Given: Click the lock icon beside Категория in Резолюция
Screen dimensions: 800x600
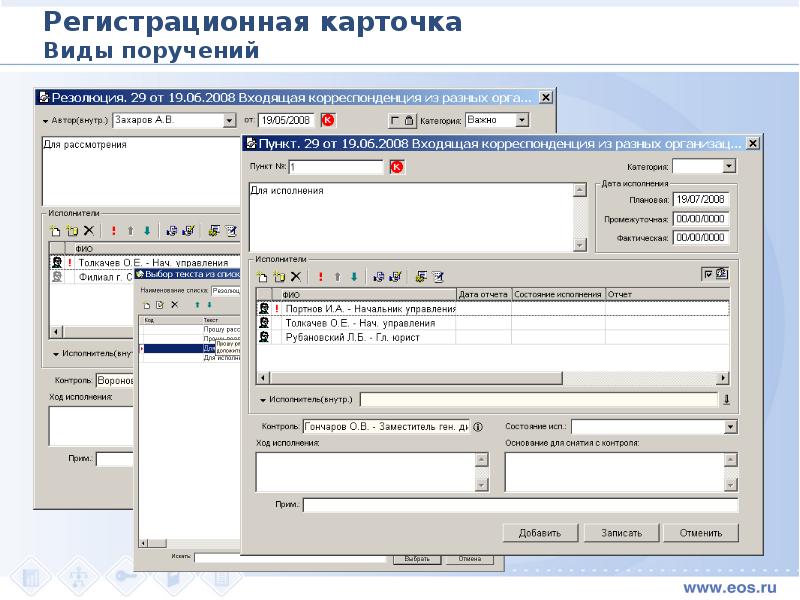Looking at the screenshot, I should tap(409, 120).
